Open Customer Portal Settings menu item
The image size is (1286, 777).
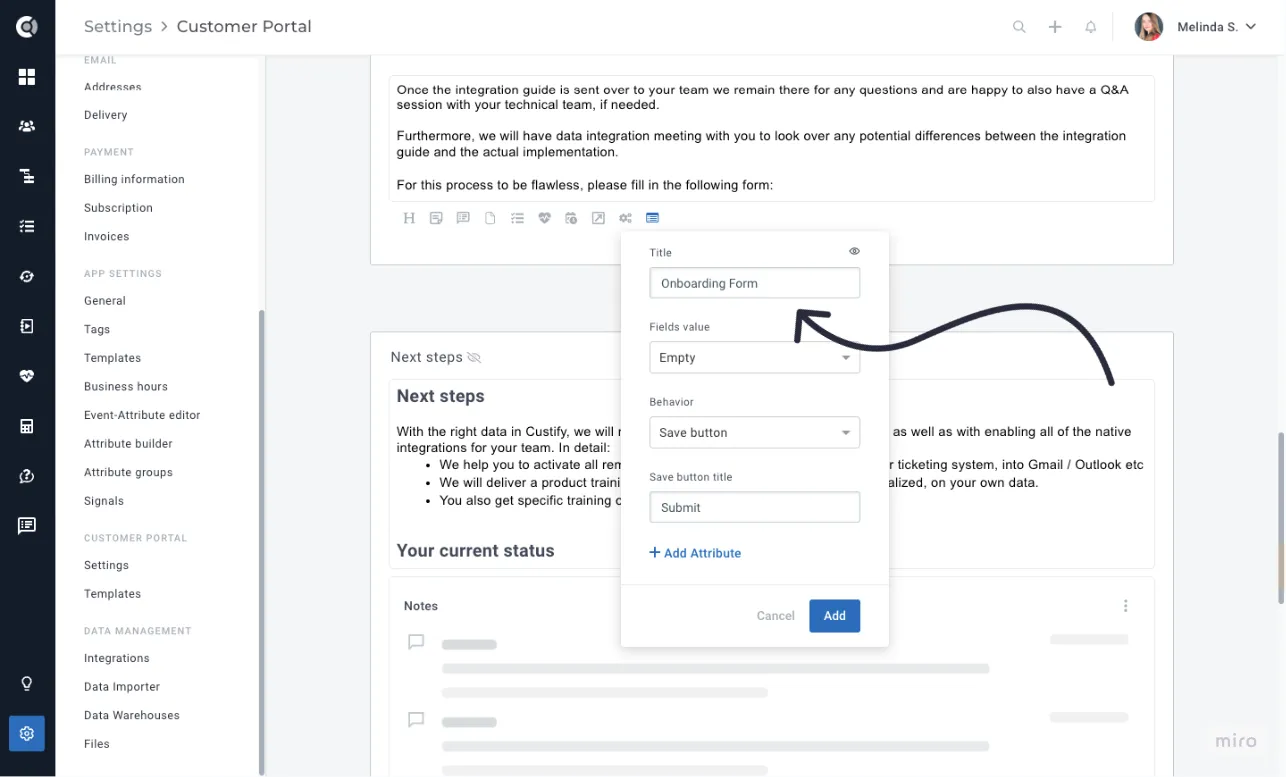pos(106,565)
